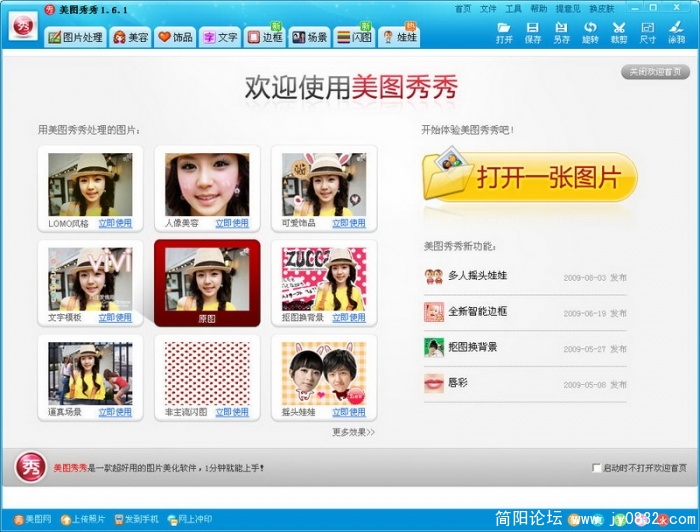Open the 文件 menu
Image resolution: width=700 pixels, height=532 pixels.
point(488,8)
